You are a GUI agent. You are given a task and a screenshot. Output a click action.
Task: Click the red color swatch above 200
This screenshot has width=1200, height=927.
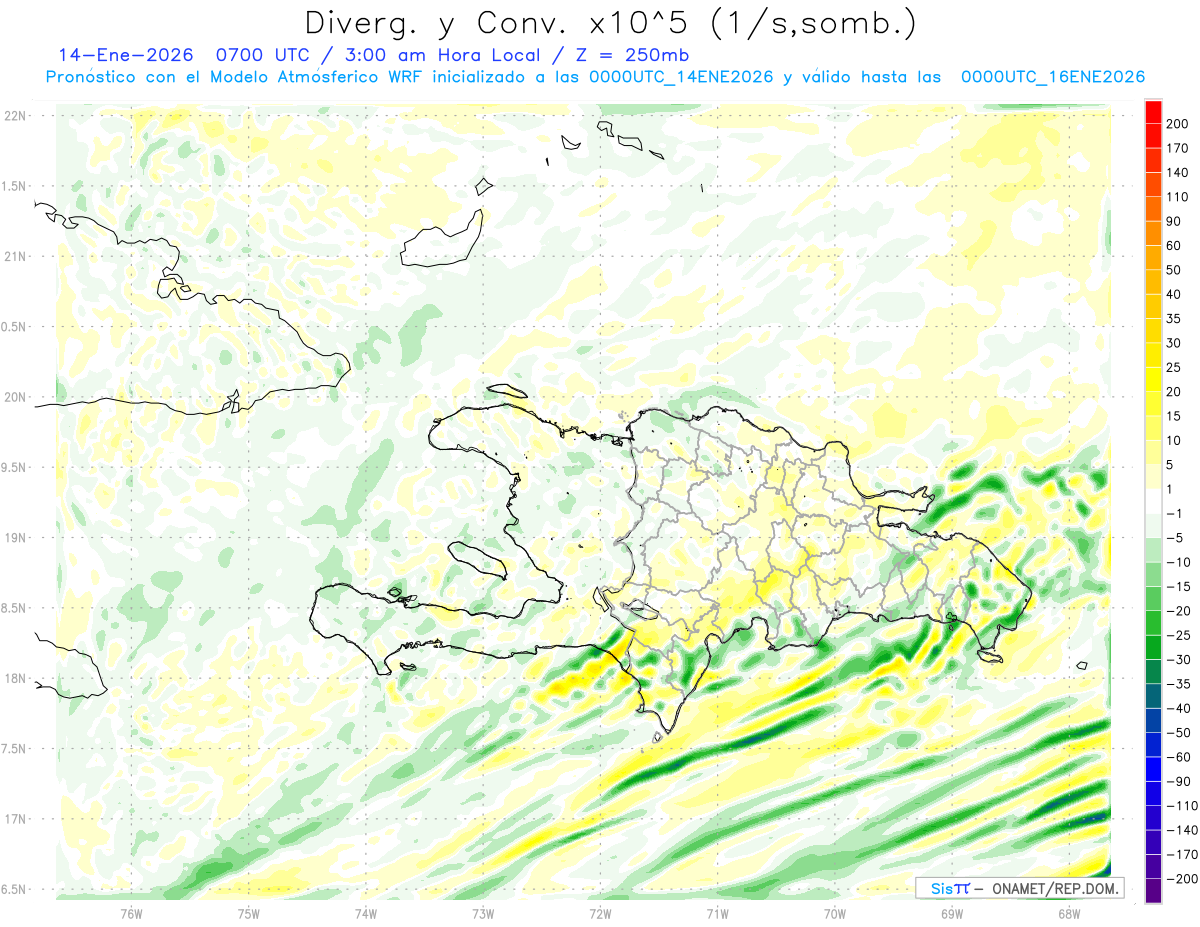tap(1153, 112)
